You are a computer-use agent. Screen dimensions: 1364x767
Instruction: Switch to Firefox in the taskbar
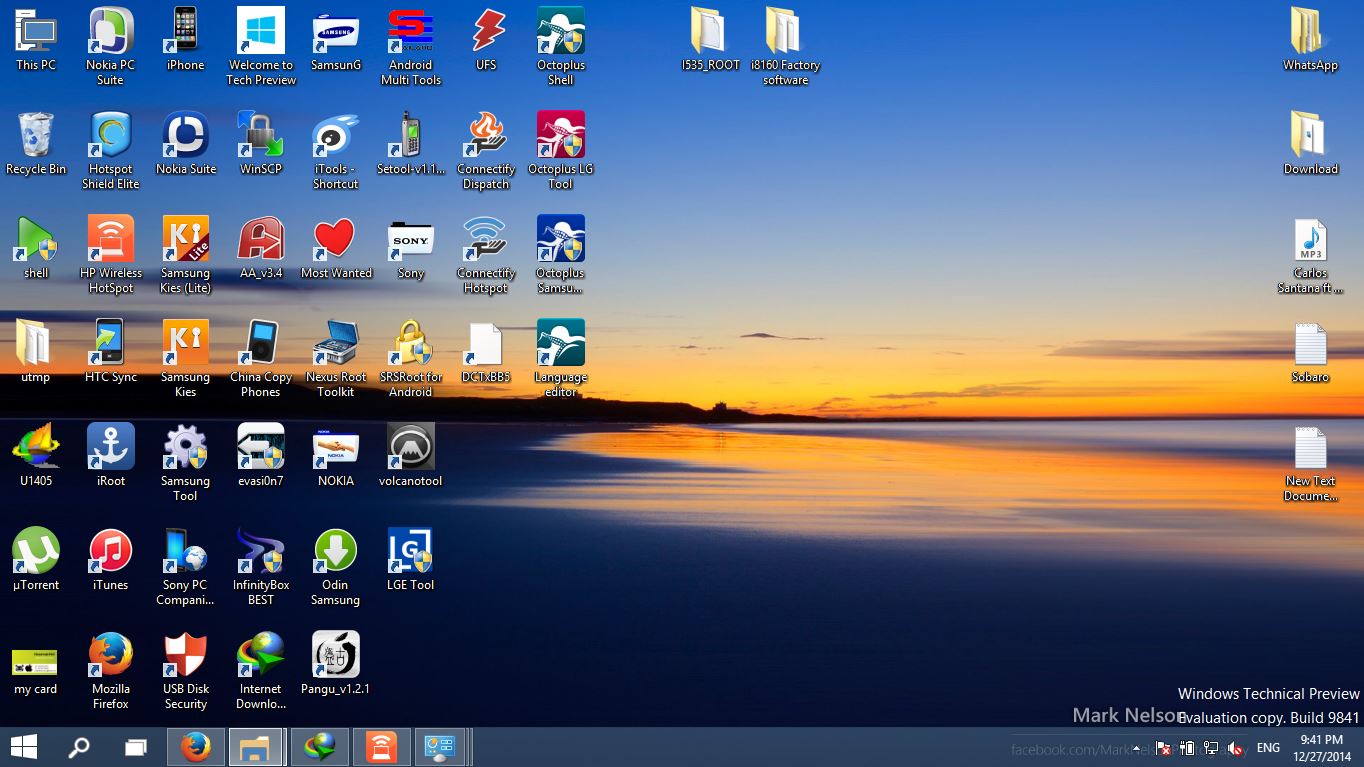point(196,747)
